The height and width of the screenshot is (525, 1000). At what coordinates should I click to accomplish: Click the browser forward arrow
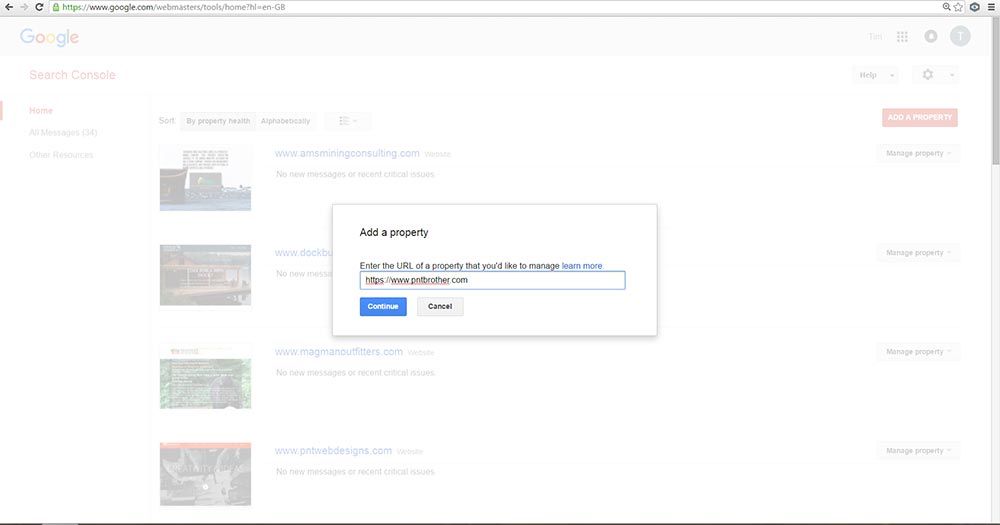(24, 7)
